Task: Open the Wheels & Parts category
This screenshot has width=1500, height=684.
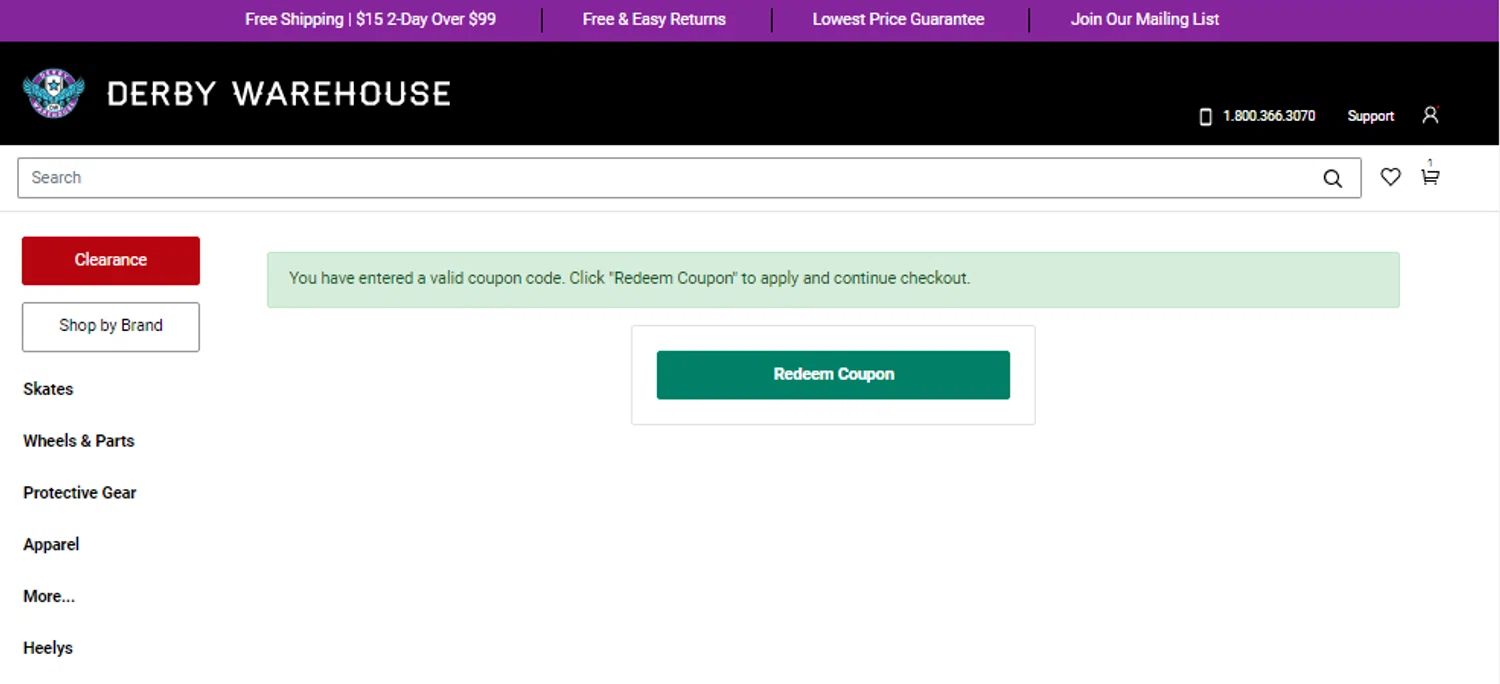Action: (x=79, y=441)
